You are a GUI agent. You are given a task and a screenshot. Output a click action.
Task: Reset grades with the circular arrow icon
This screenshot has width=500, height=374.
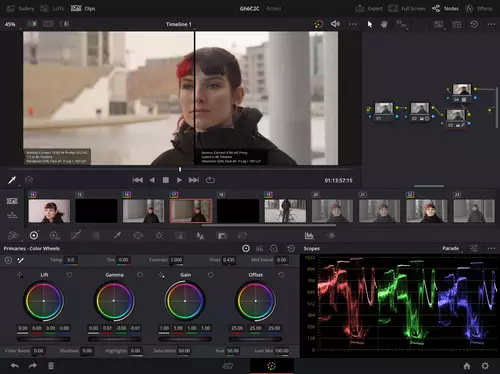tap(474, 24)
